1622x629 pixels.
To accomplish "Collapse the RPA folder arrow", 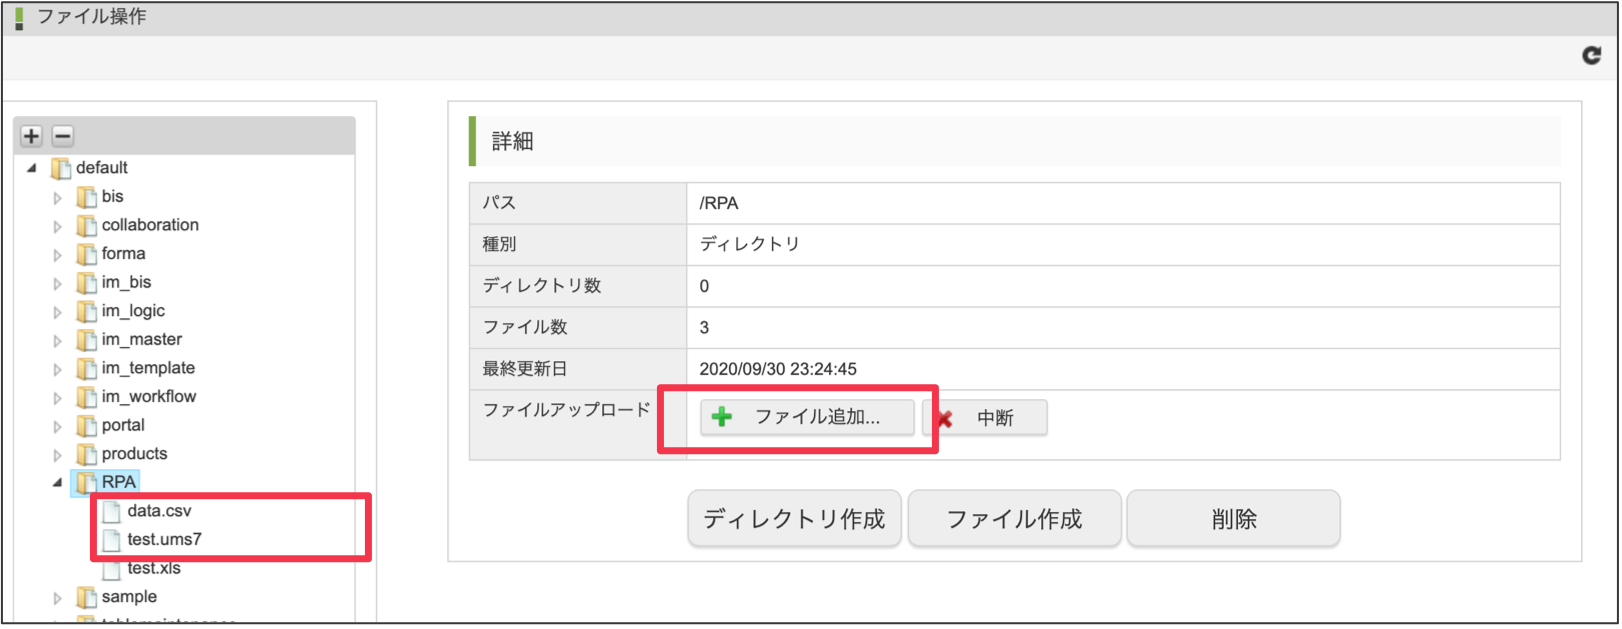I will (x=57, y=483).
